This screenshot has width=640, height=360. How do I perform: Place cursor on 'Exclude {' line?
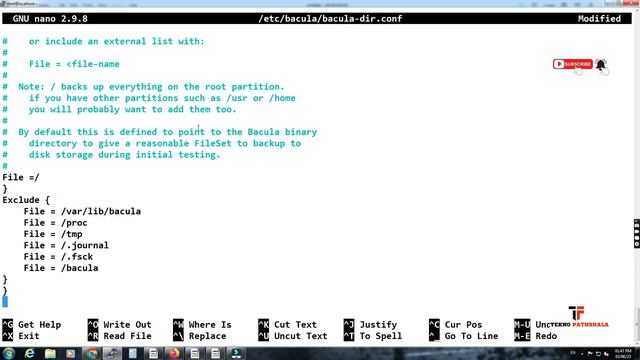[x=26, y=200]
